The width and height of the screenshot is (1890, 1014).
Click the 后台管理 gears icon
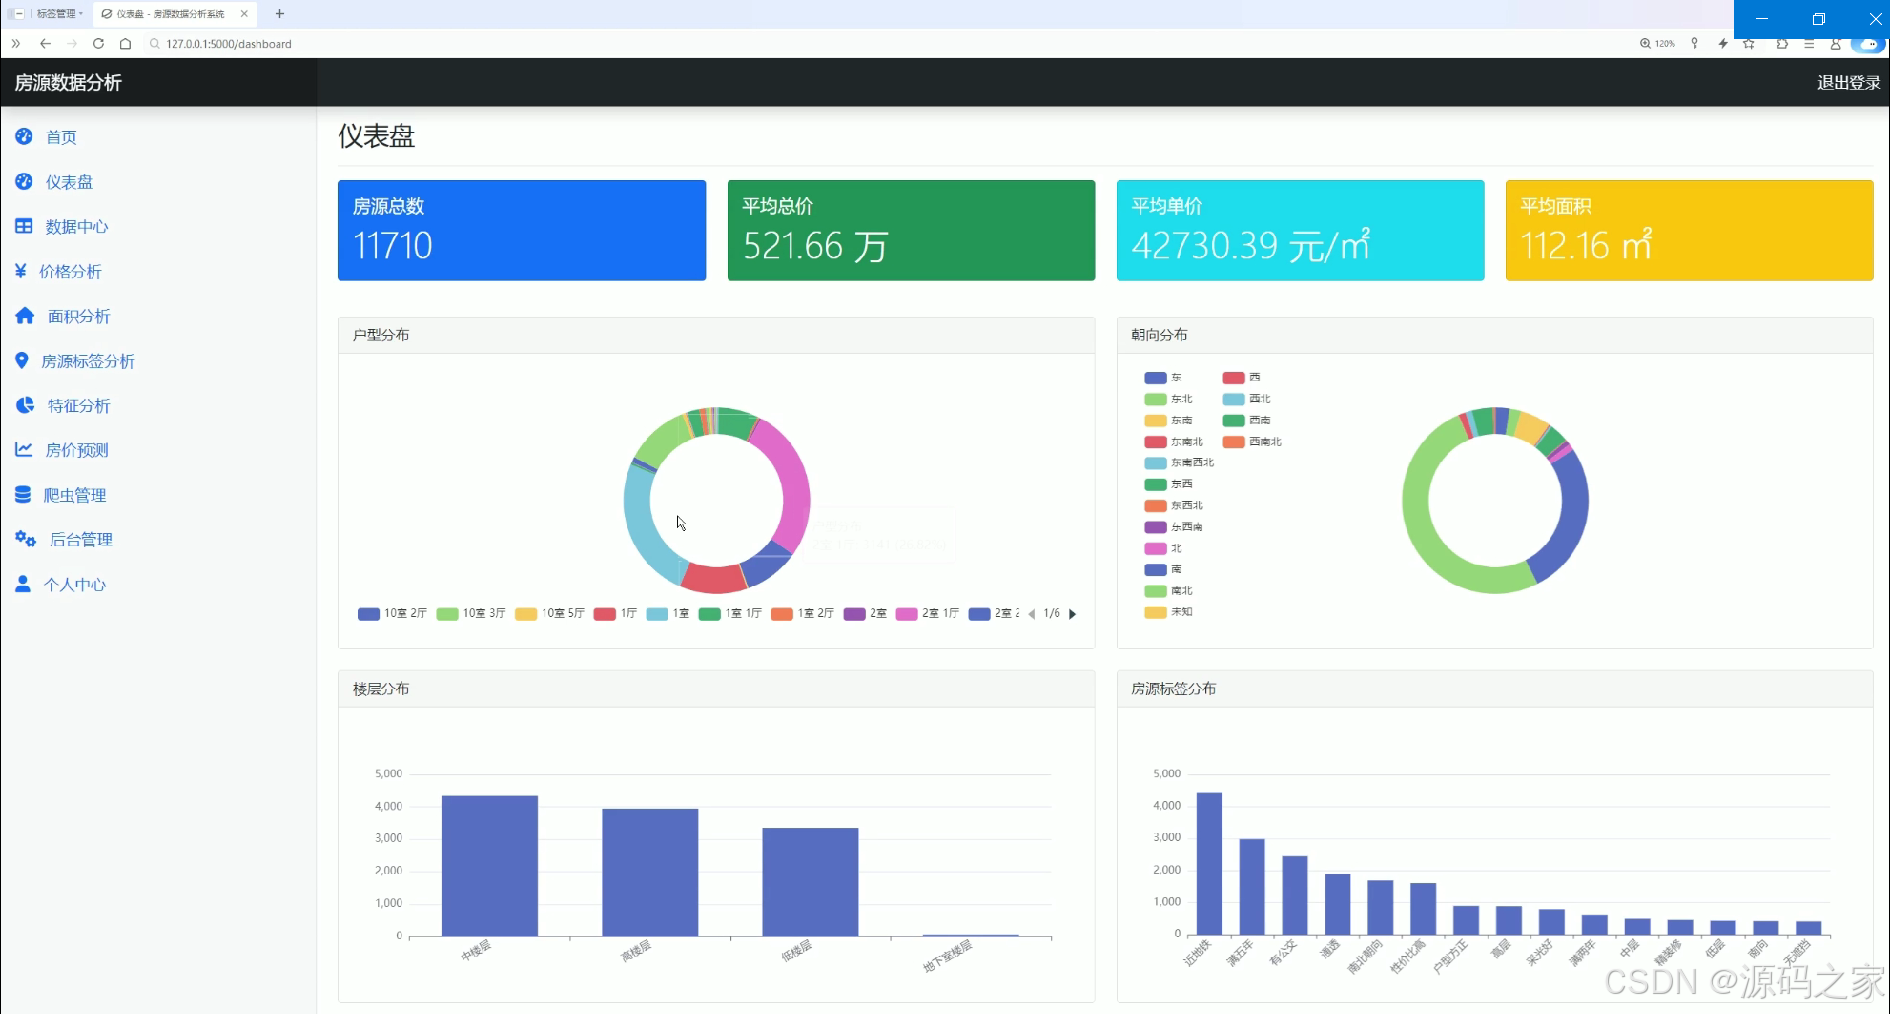pos(26,539)
